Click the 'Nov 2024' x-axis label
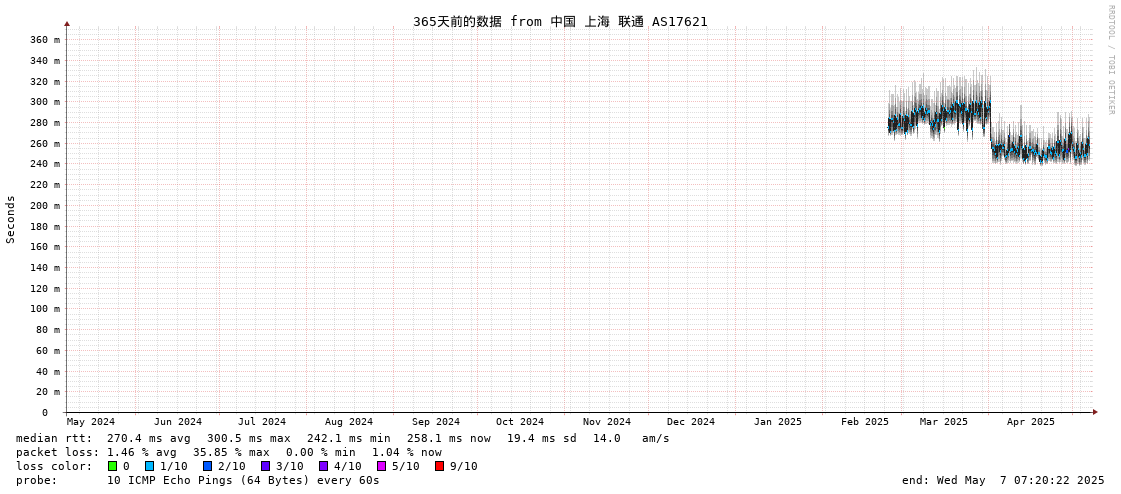 point(607,422)
